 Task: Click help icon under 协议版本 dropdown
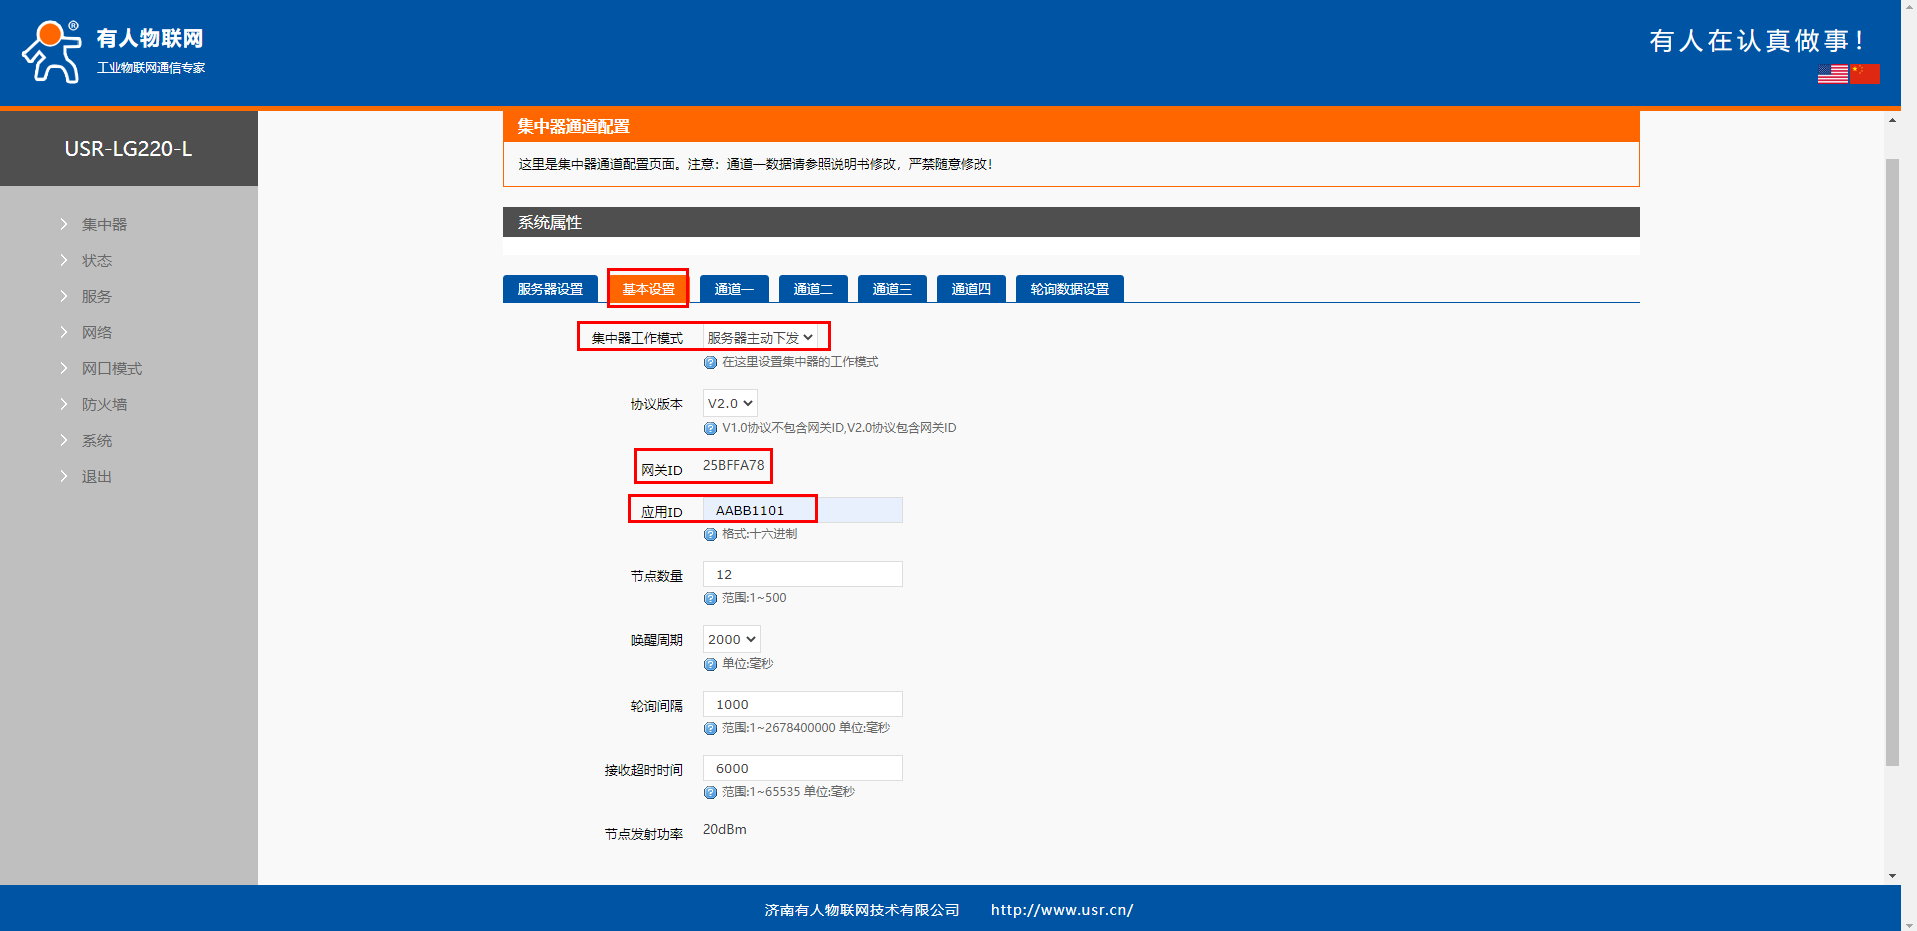pyautogui.click(x=710, y=429)
